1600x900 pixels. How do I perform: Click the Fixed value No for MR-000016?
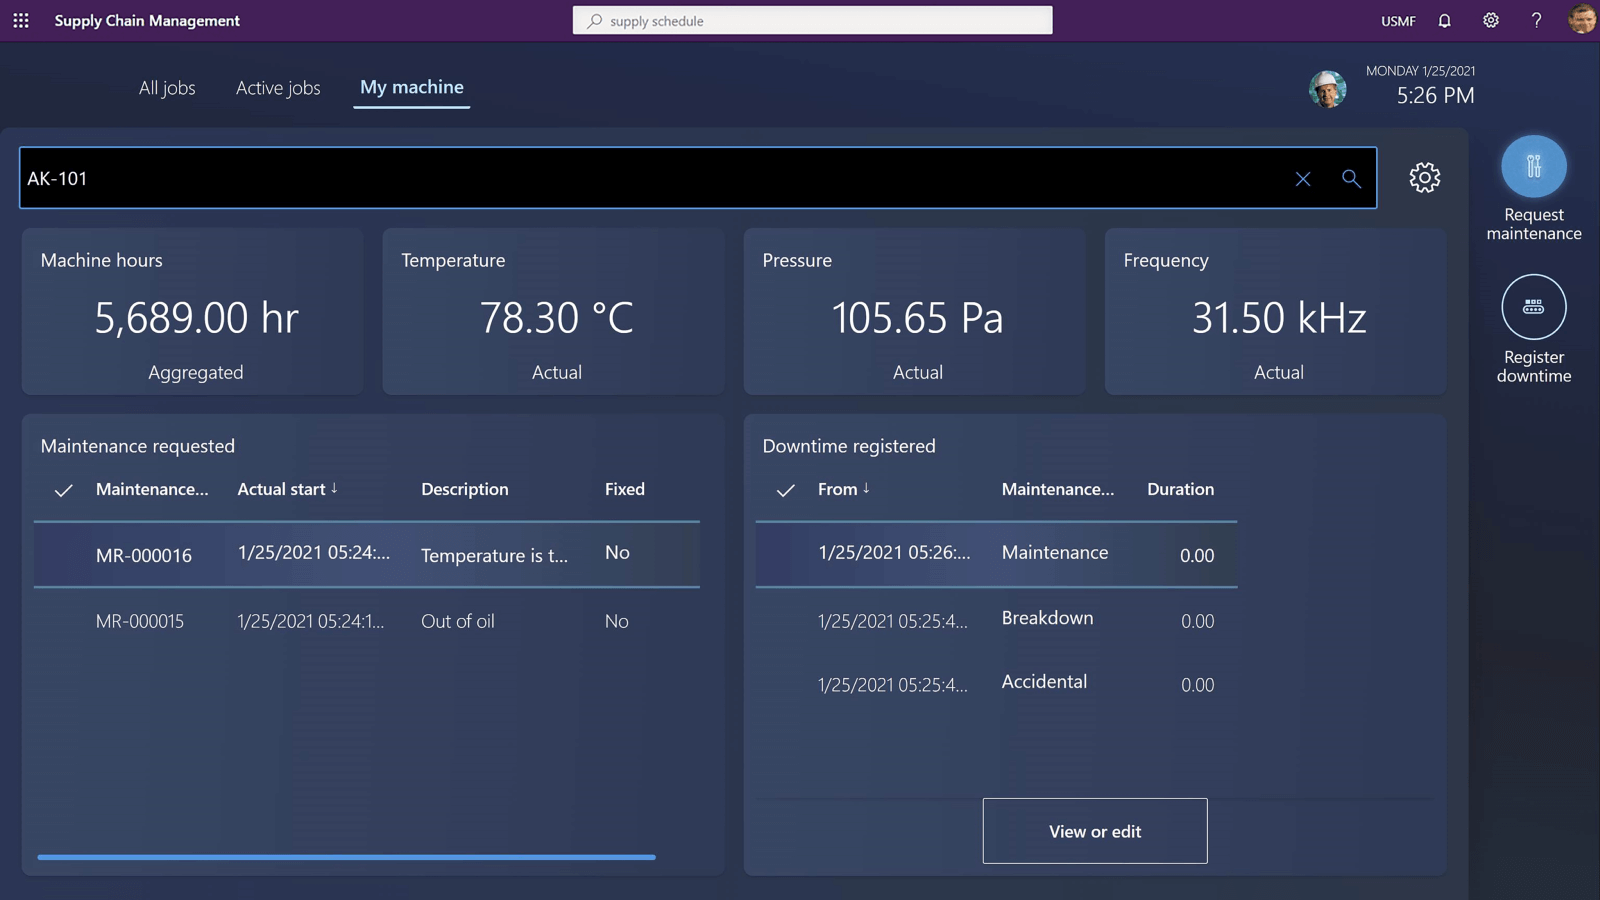617,552
